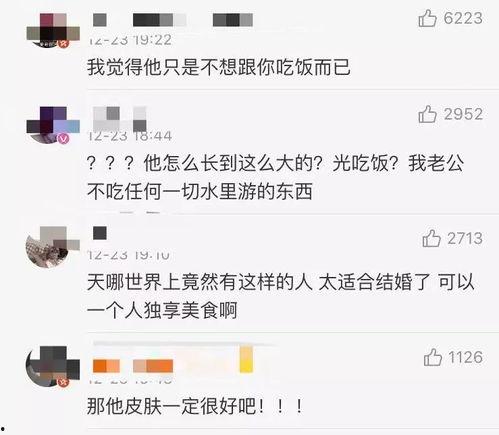499x435 pixels.
Task: Tap the thumbs-up icon beside 6223
Action: [427, 18]
